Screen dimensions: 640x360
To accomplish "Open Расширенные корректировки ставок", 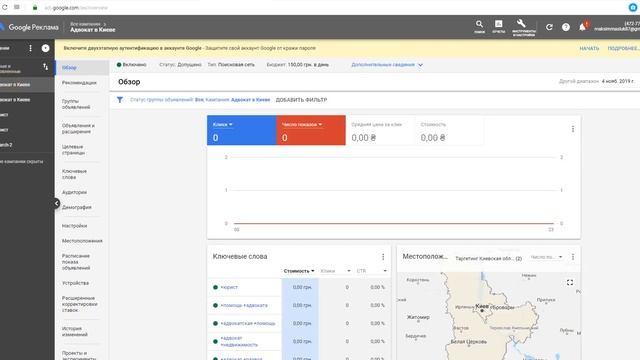I will 80,304.
